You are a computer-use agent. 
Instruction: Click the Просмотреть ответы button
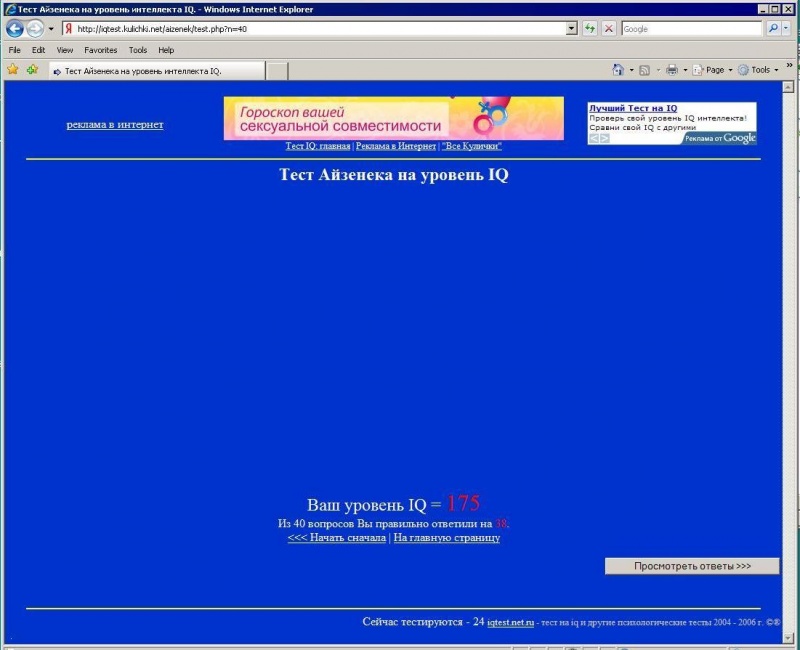[692, 566]
